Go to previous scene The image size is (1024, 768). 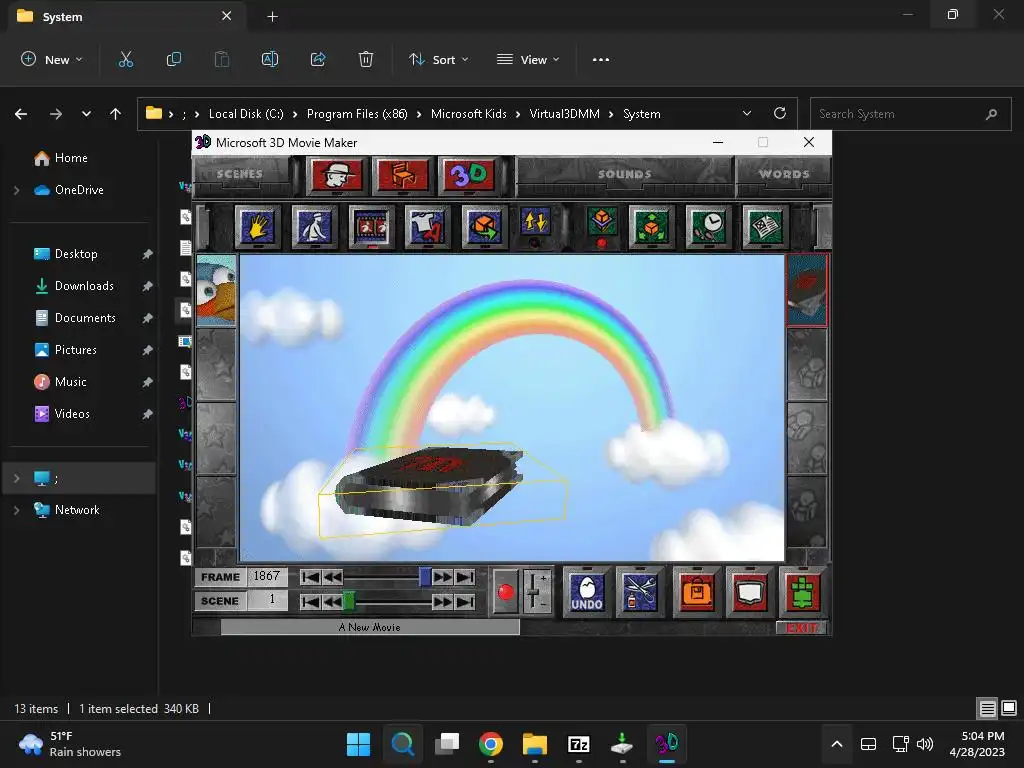point(332,601)
